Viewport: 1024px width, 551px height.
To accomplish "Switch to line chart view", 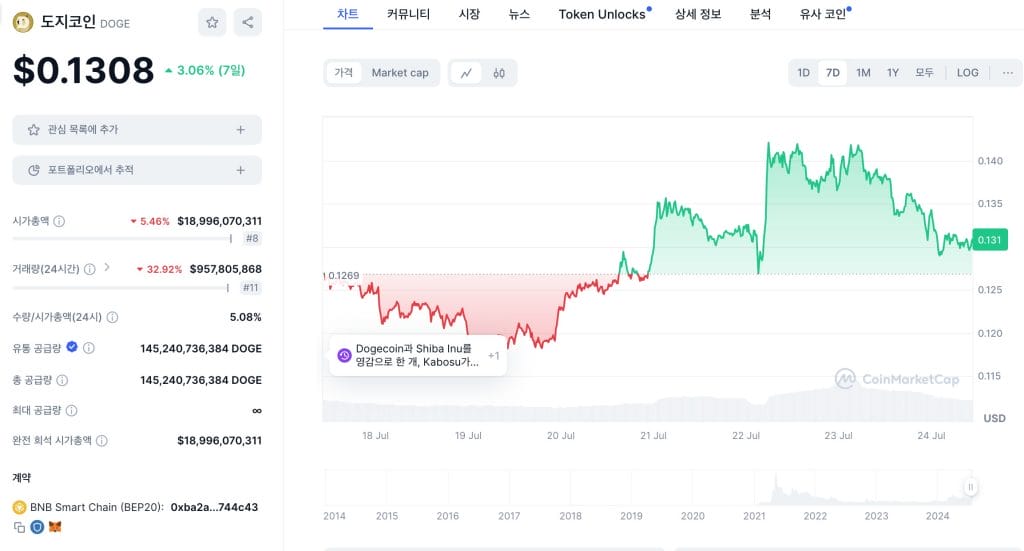I will [x=466, y=73].
